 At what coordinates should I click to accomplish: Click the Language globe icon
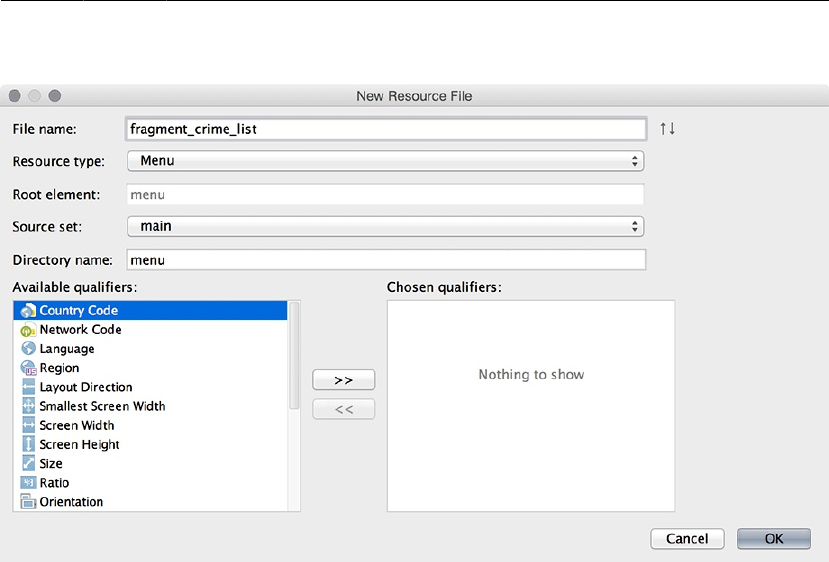click(28, 348)
